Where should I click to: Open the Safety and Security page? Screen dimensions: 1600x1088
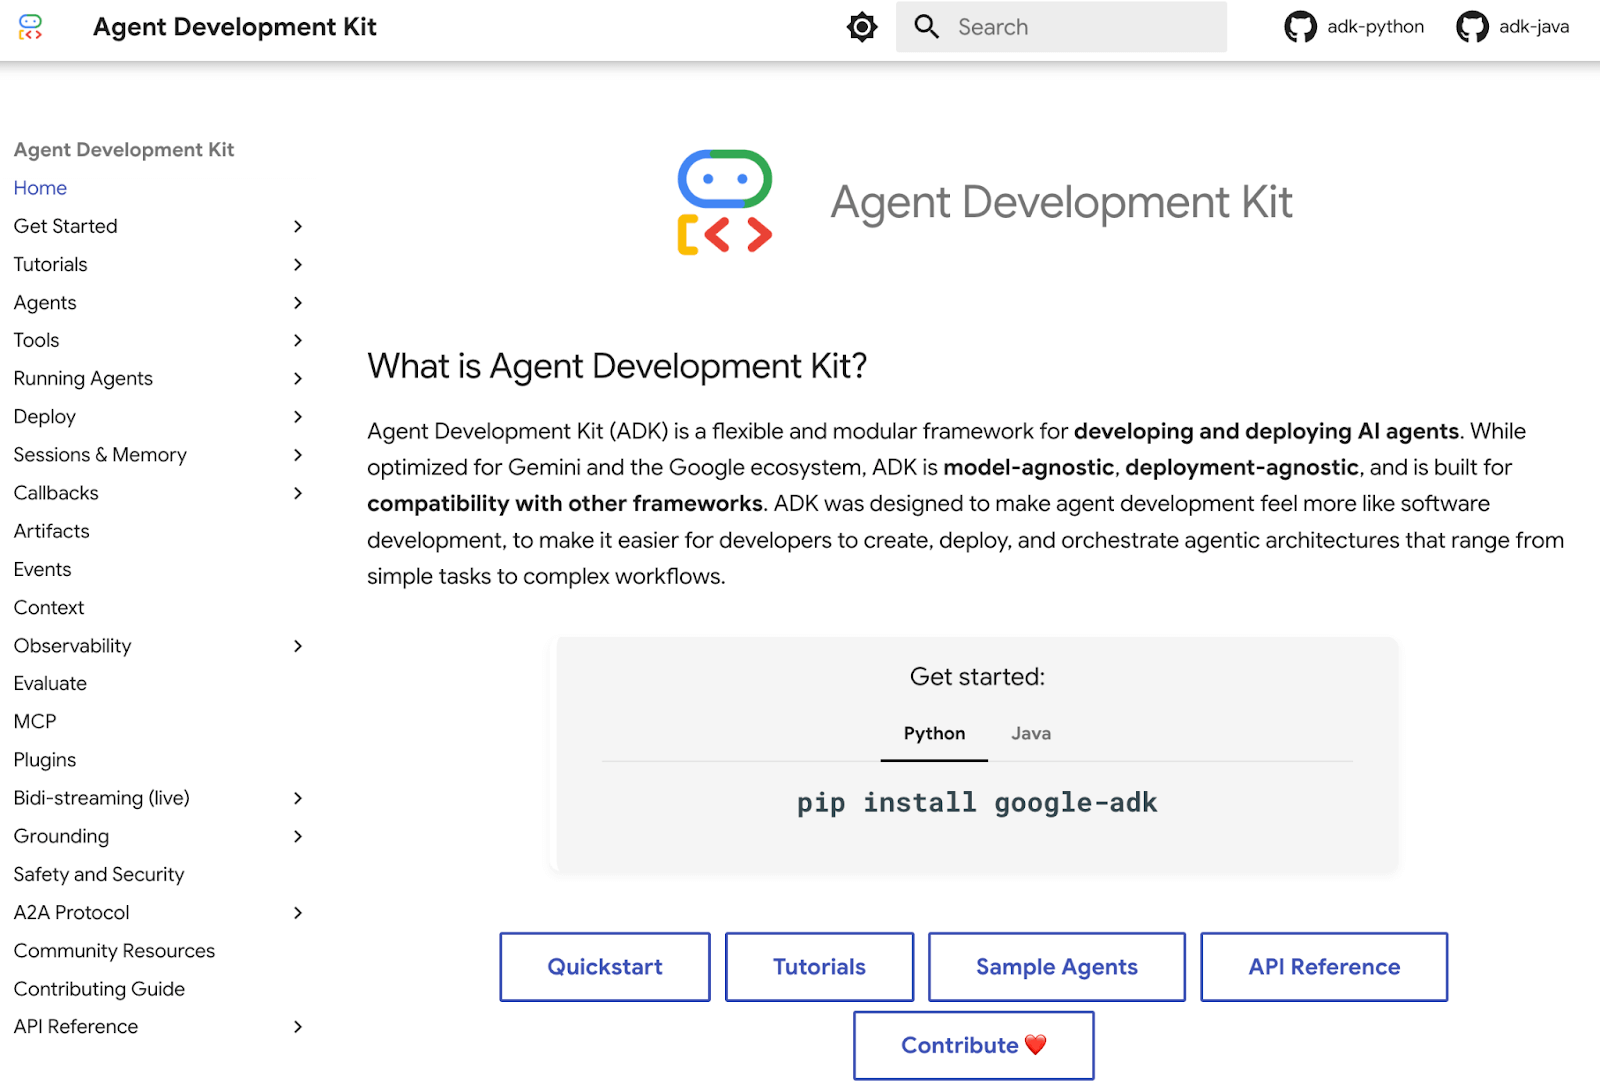99,875
